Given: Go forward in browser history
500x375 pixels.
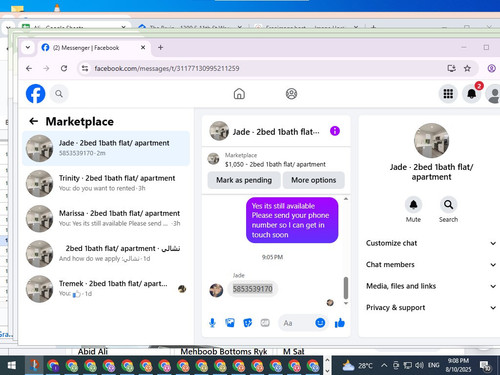Looking at the screenshot, I should (46, 68).
